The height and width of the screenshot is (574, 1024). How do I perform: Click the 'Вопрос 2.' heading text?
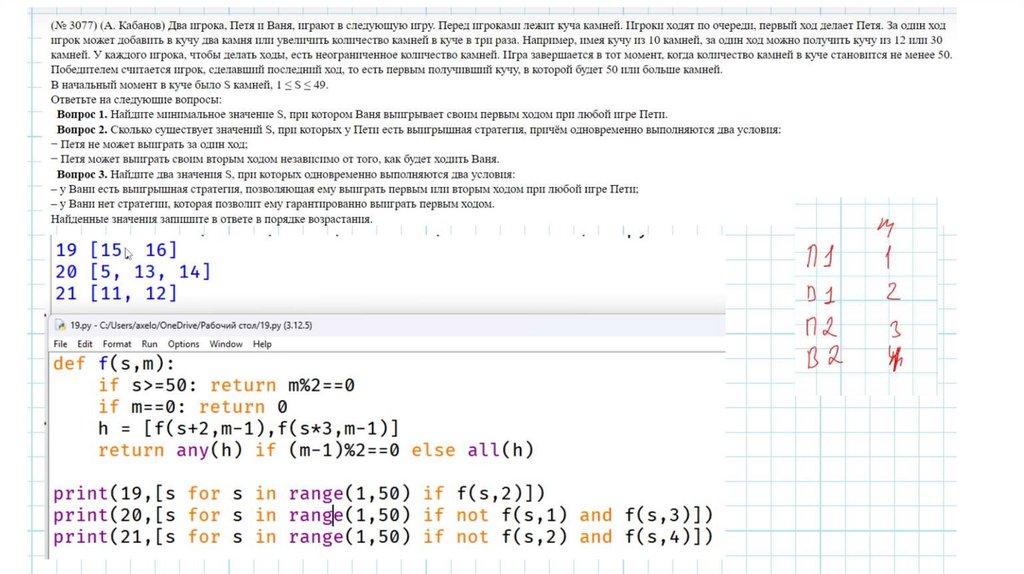pyautogui.click(x=82, y=129)
